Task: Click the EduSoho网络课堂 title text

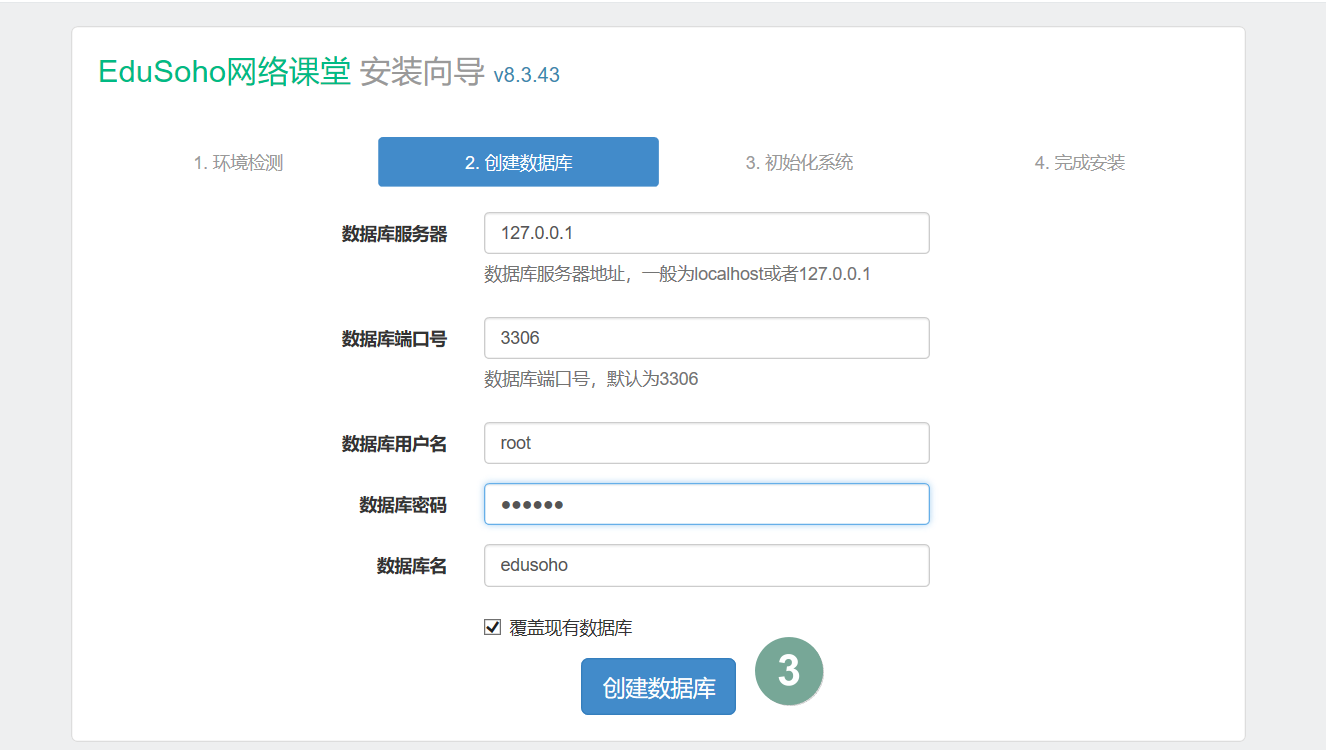Action: coord(225,72)
